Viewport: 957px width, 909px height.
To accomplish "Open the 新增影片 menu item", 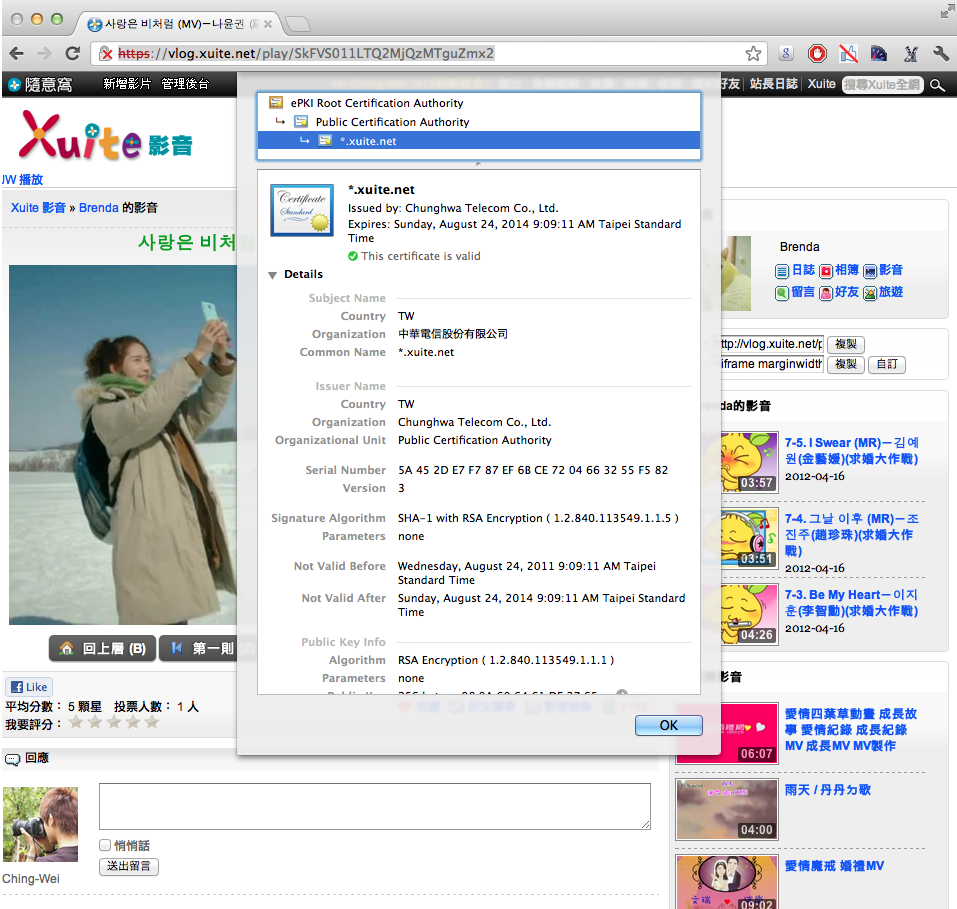I will click(x=127, y=84).
